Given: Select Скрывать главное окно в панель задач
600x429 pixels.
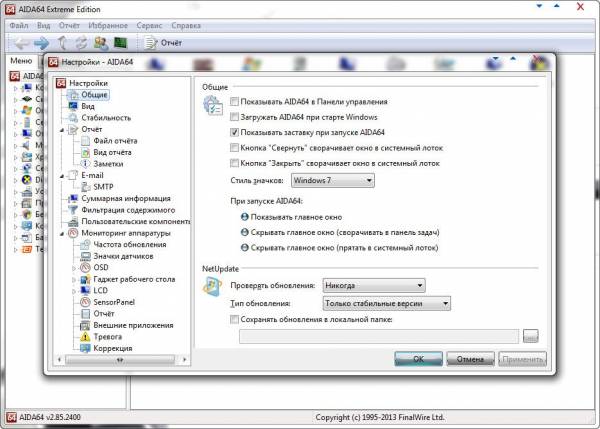Looking at the screenshot, I should (245, 232).
